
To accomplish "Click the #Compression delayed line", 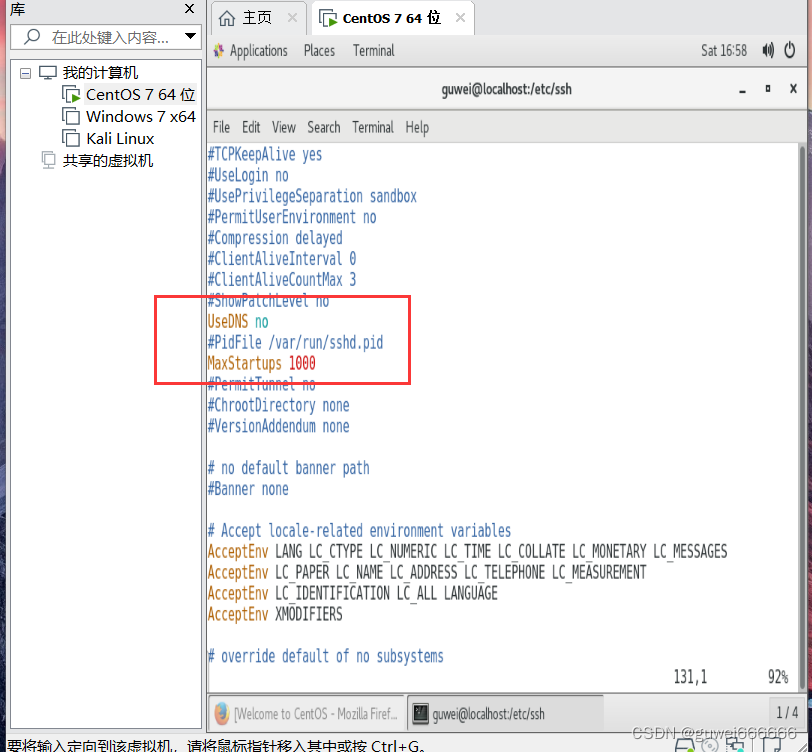I will point(275,238).
